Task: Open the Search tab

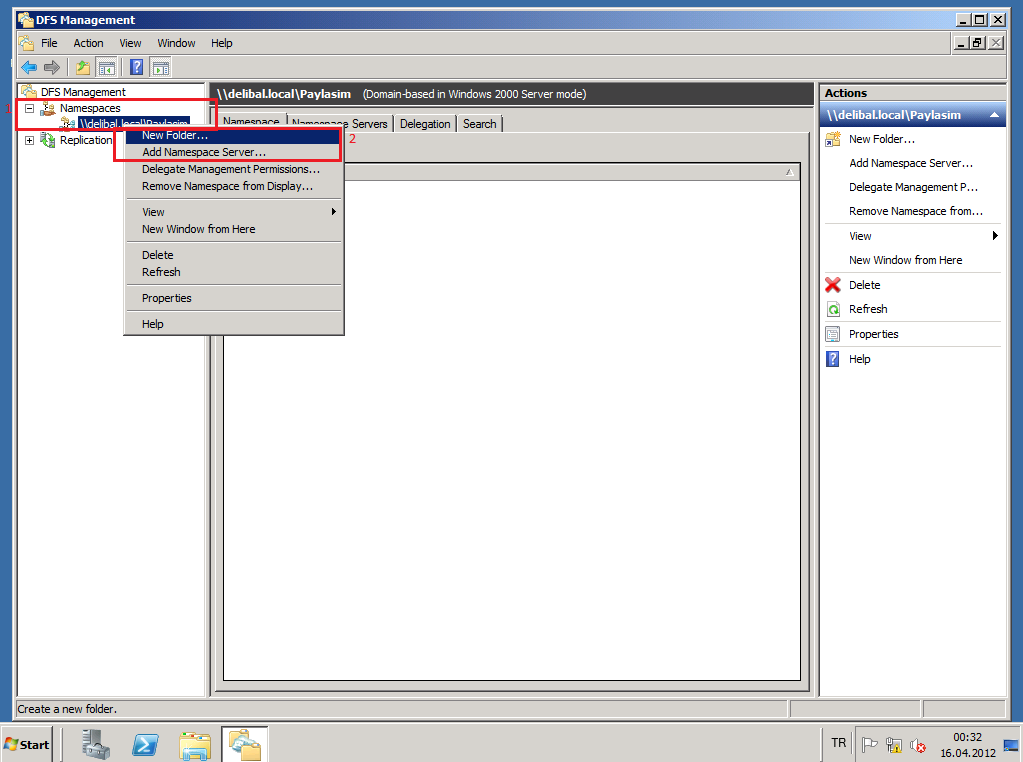Action: pos(480,124)
